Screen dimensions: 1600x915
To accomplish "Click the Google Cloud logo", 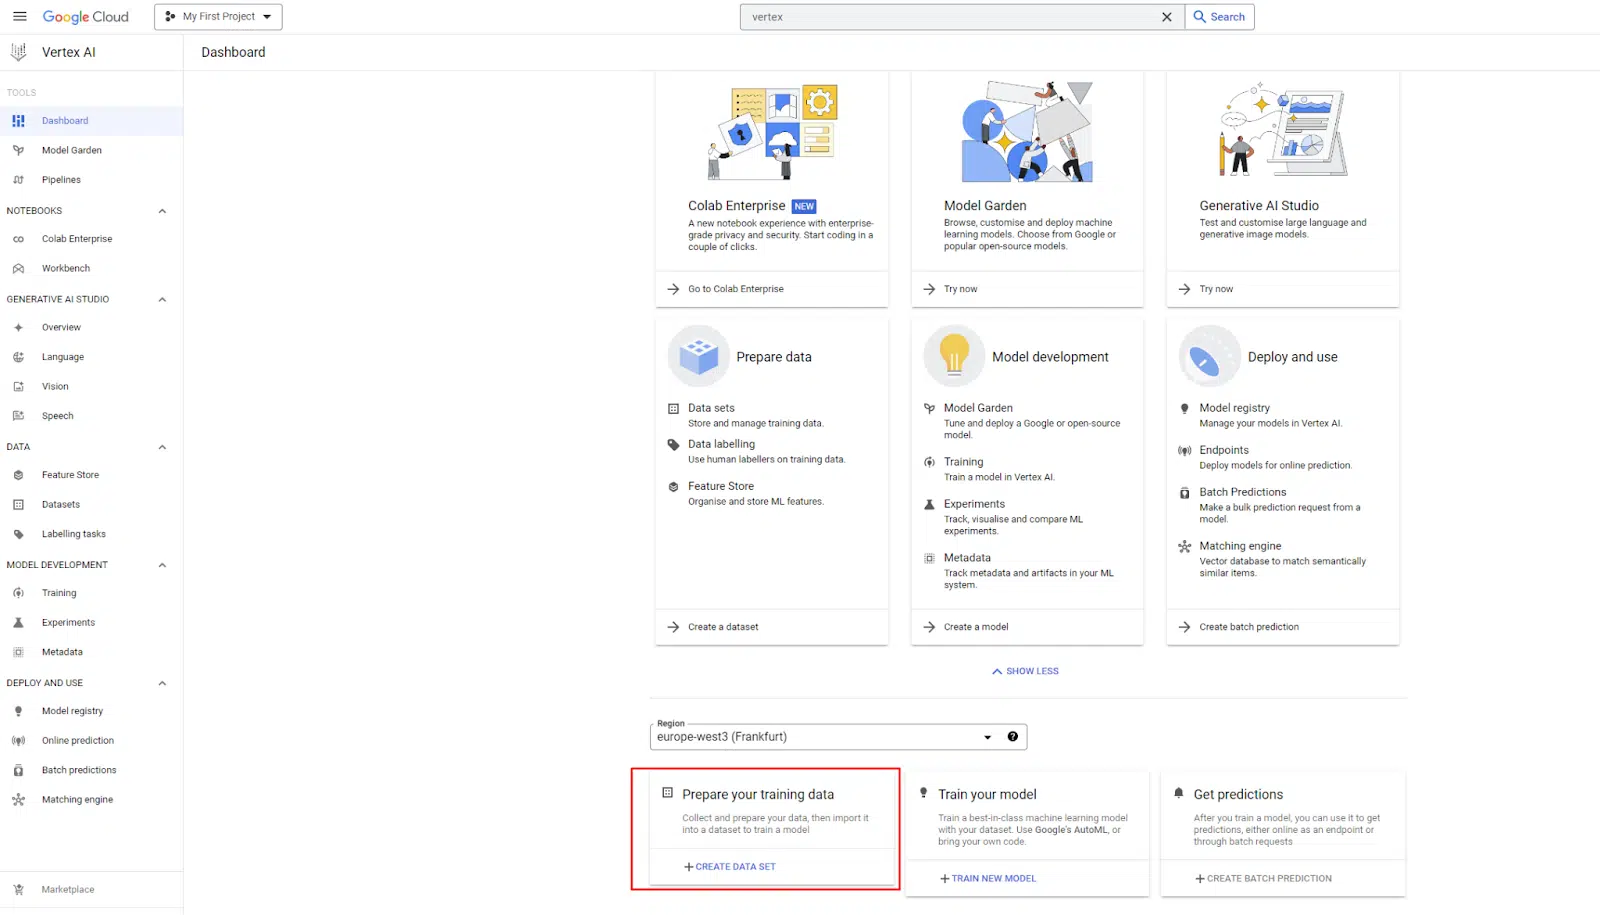I will point(85,17).
